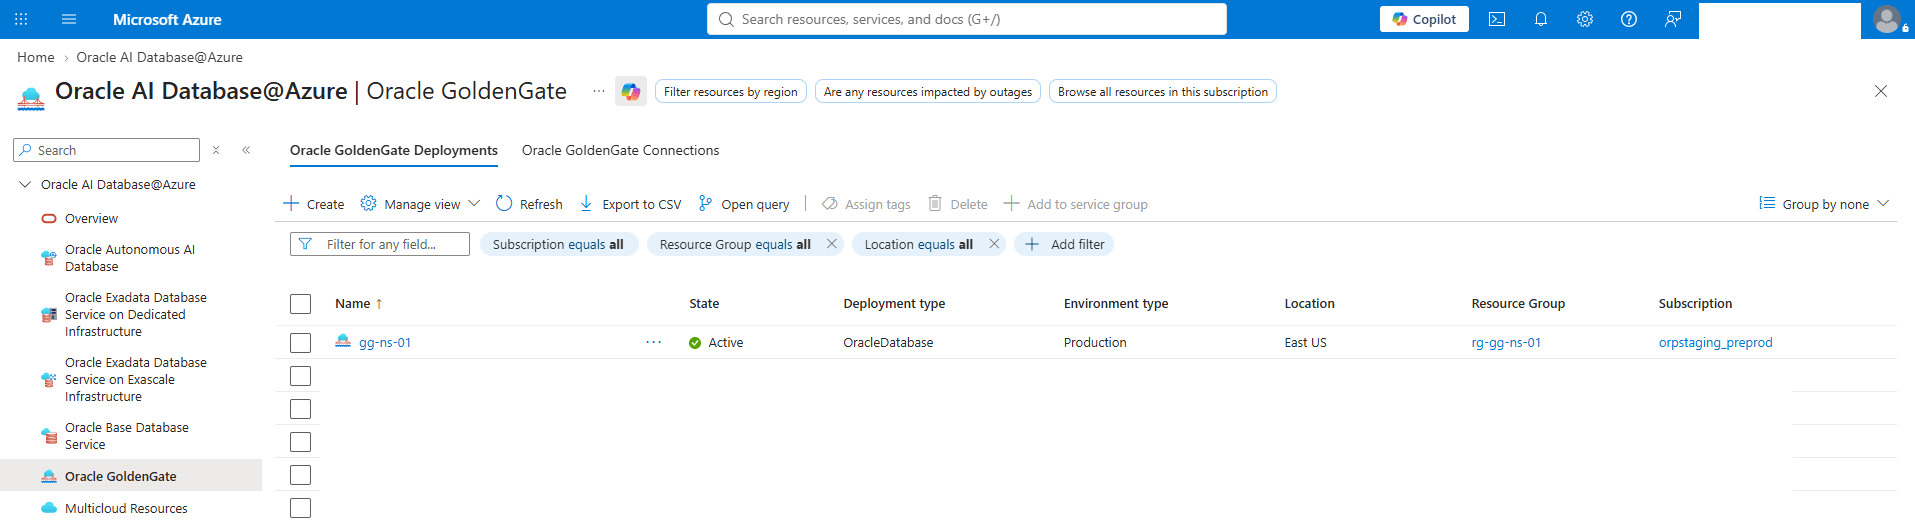Image resolution: width=1915 pixels, height=520 pixels.
Task: Go to Home in the breadcrumb
Action: [x=36, y=57]
